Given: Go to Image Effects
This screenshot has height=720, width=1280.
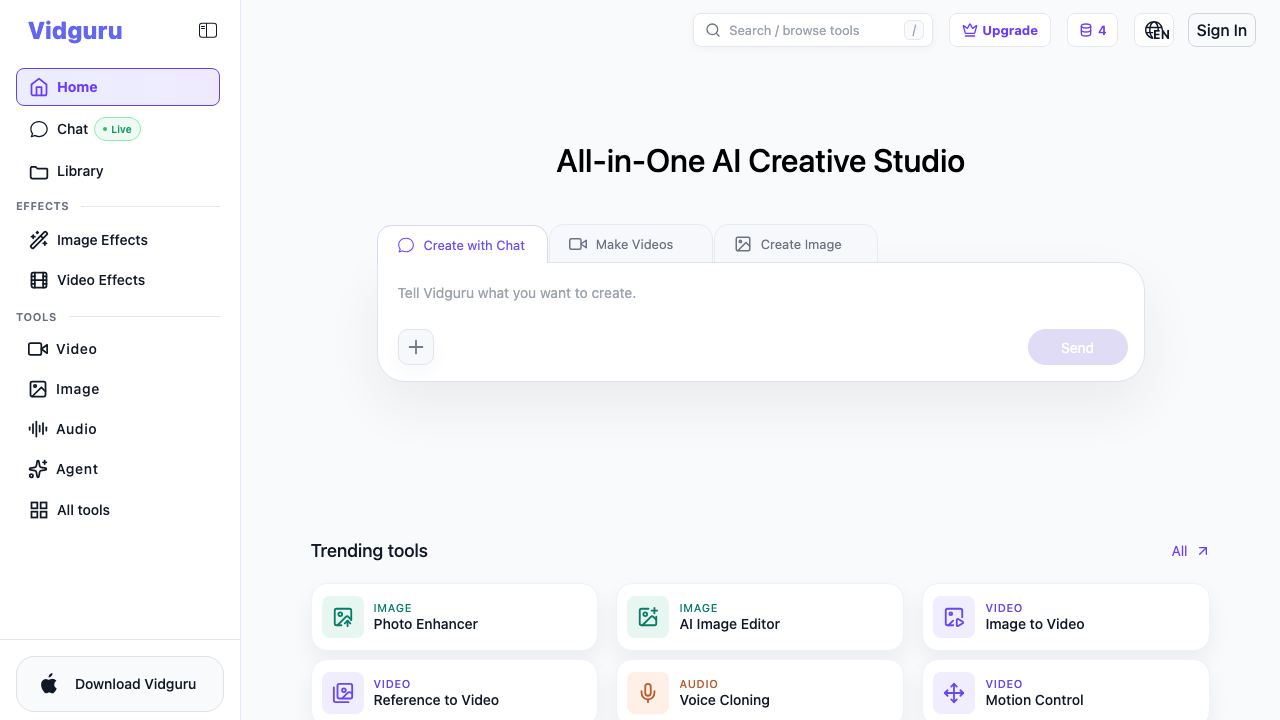Looking at the screenshot, I should (x=118, y=240).
